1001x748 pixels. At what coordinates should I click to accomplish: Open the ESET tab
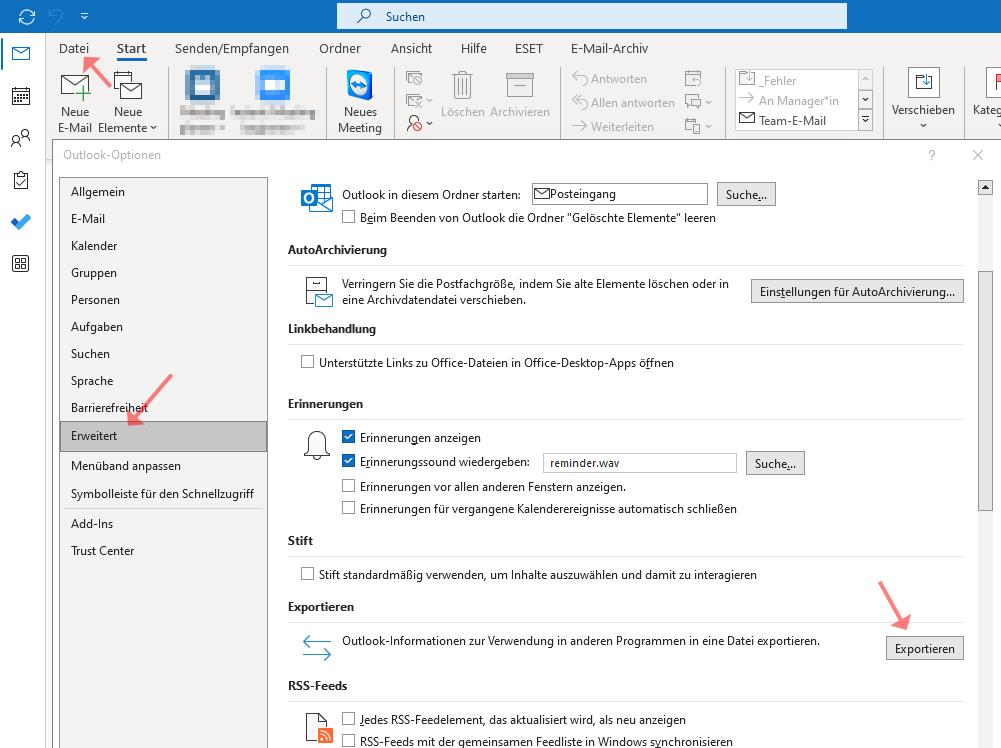pos(529,49)
